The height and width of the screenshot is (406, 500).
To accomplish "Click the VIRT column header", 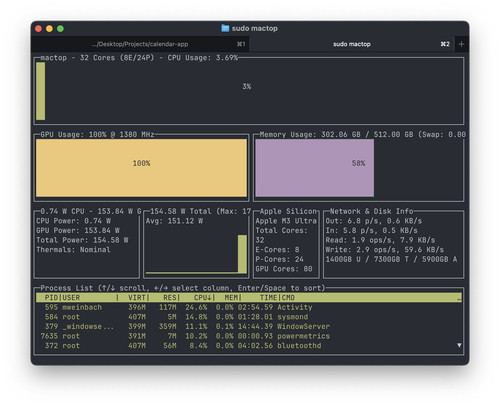I will click(138, 298).
